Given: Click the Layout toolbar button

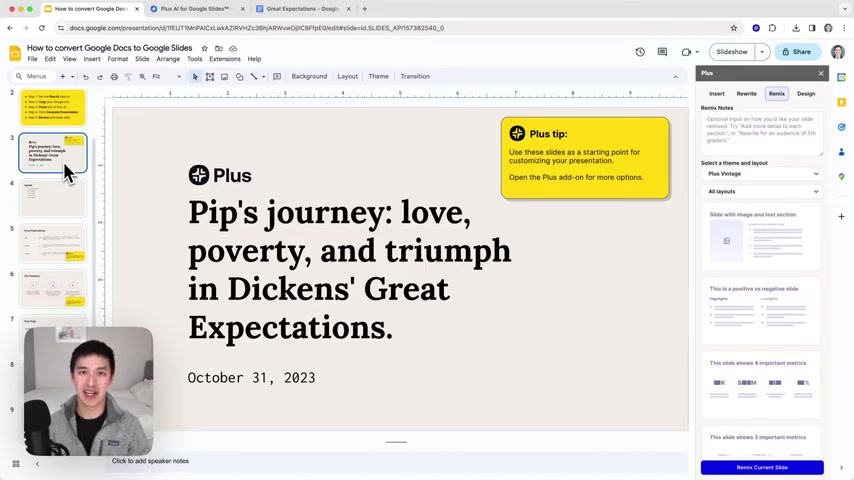Looking at the screenshot, I should (347, 77).
